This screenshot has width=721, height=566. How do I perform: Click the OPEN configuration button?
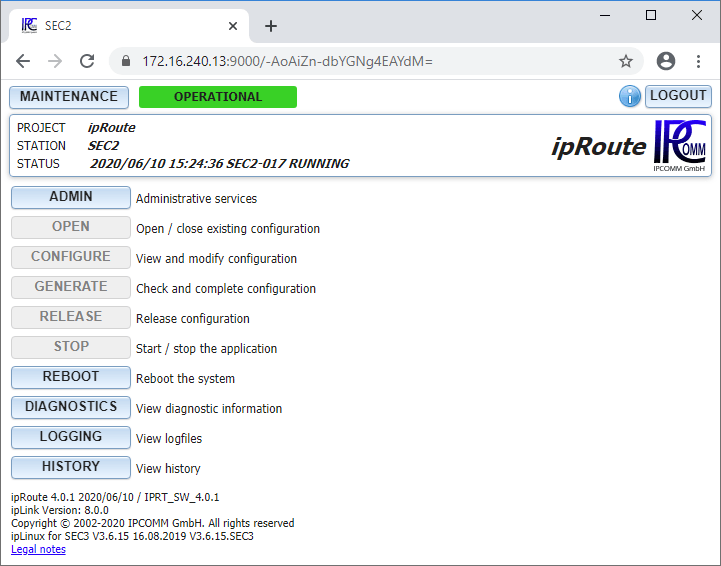[x=71, y=227]
